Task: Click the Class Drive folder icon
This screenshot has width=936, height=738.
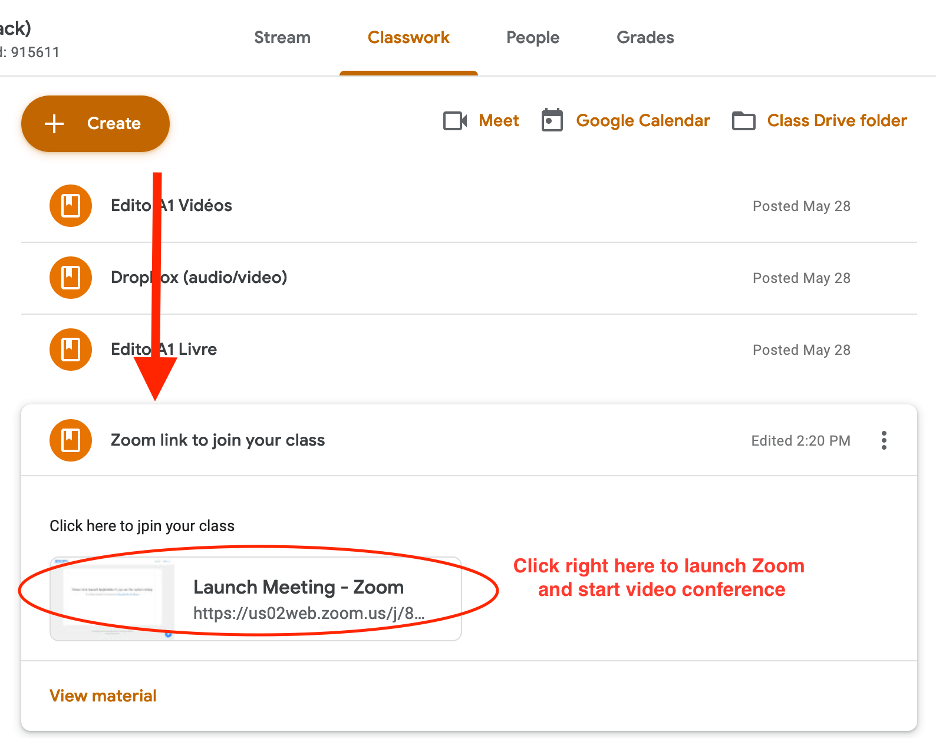Action: point(743,121)
